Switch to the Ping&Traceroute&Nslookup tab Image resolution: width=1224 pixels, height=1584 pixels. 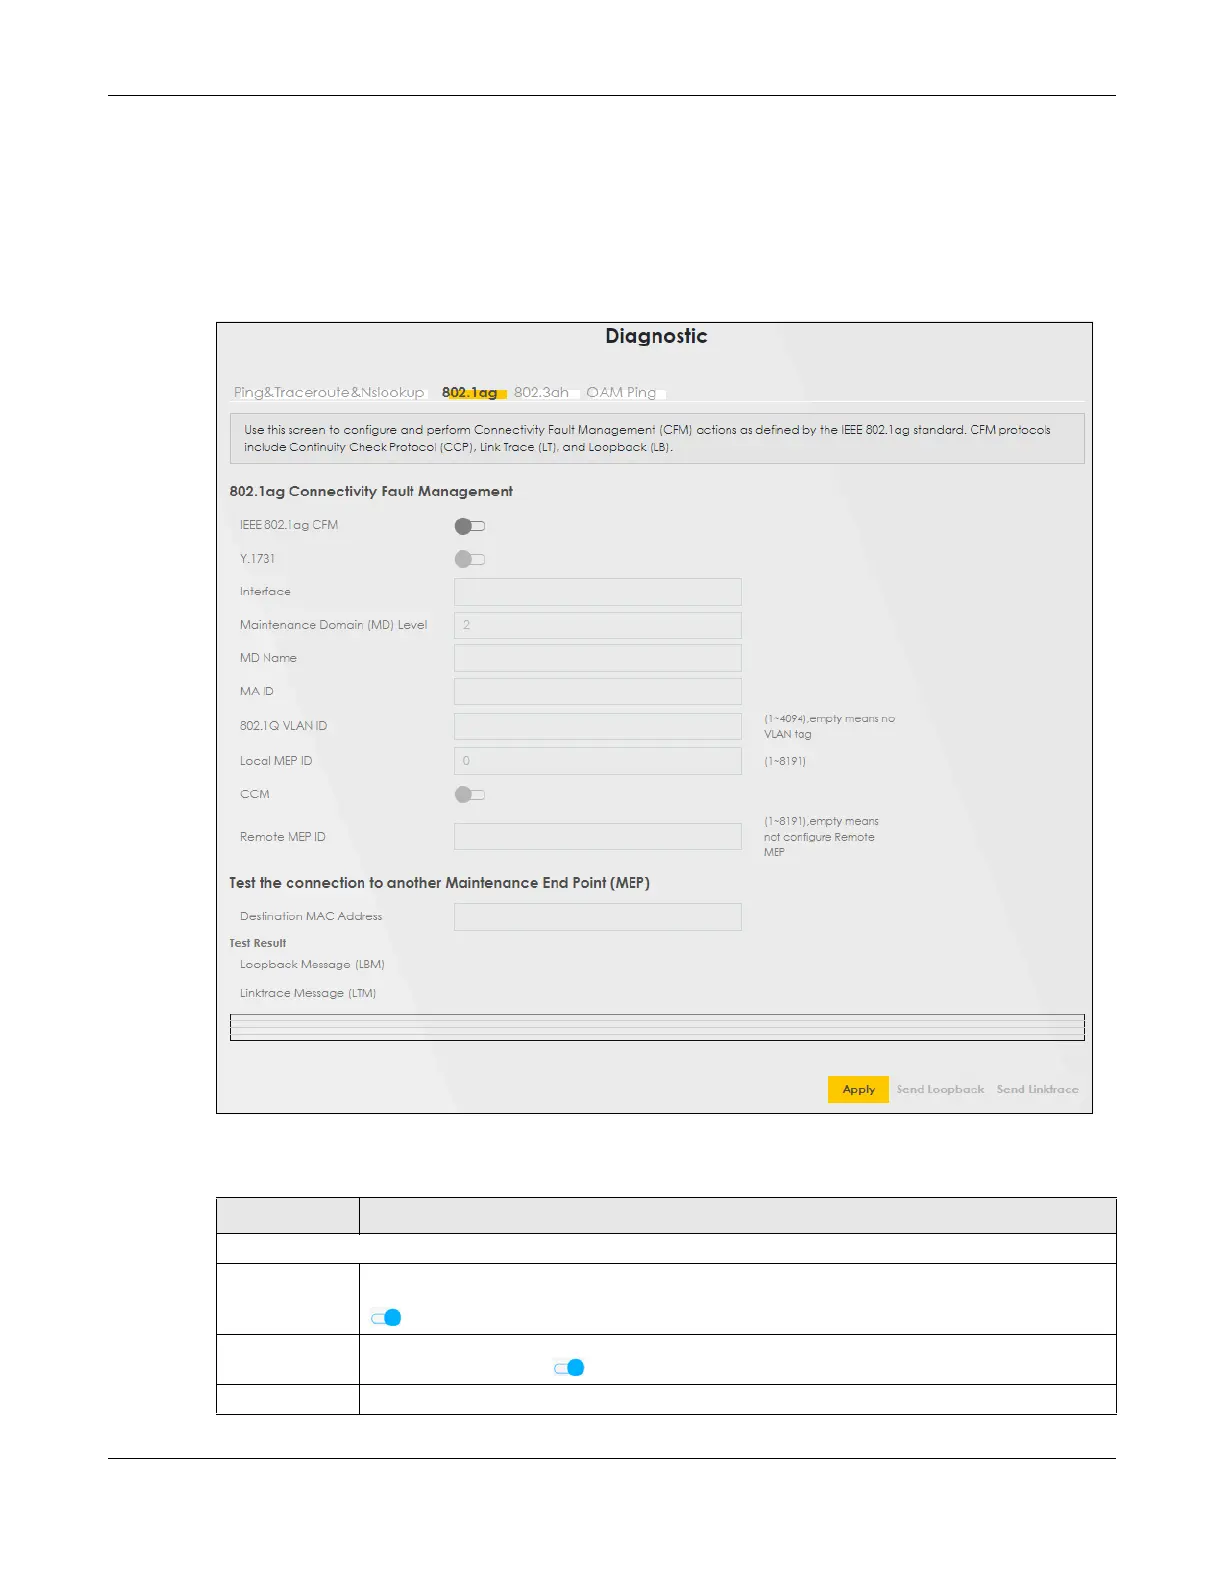point(329,392)
